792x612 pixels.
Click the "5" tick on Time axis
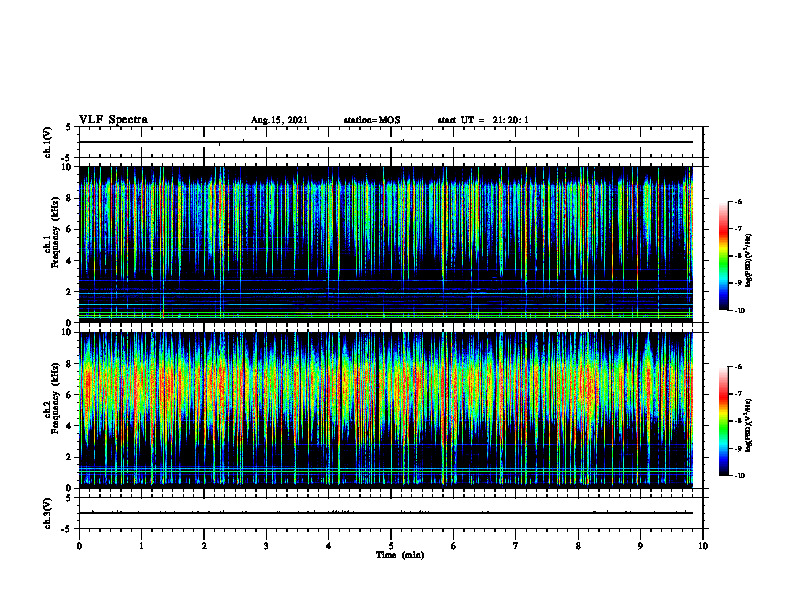point(391,546)
